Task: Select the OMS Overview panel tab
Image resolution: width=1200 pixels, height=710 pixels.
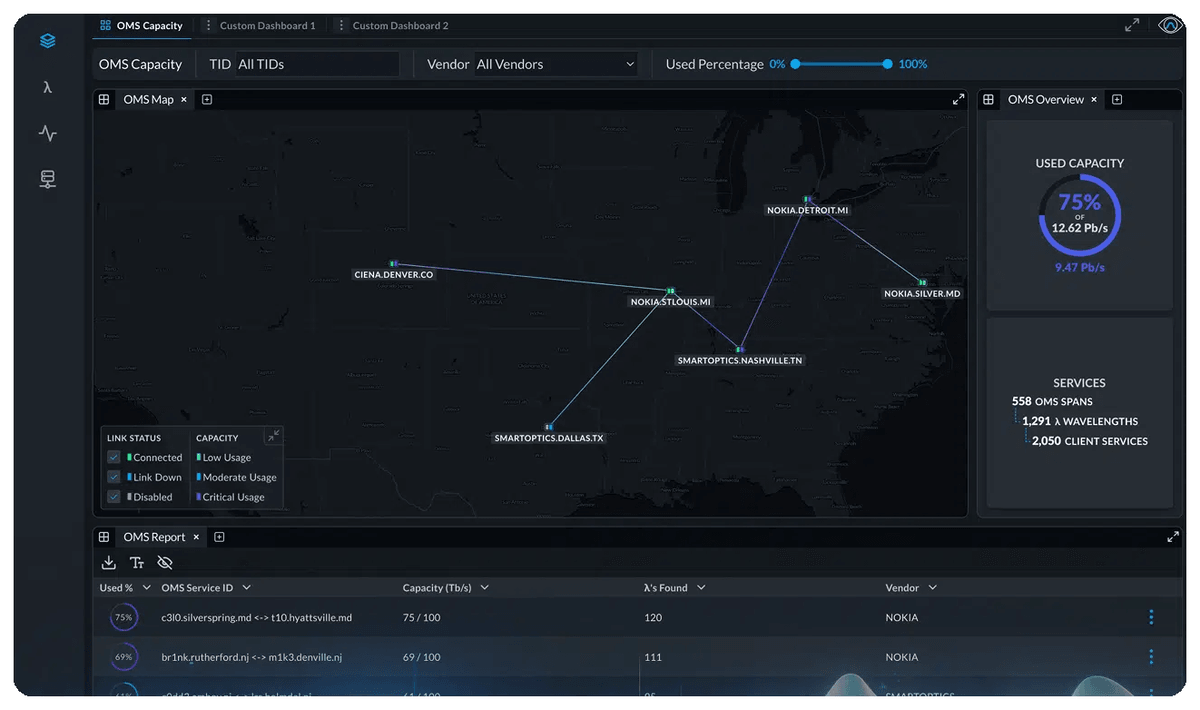Action: point(1045,99)
